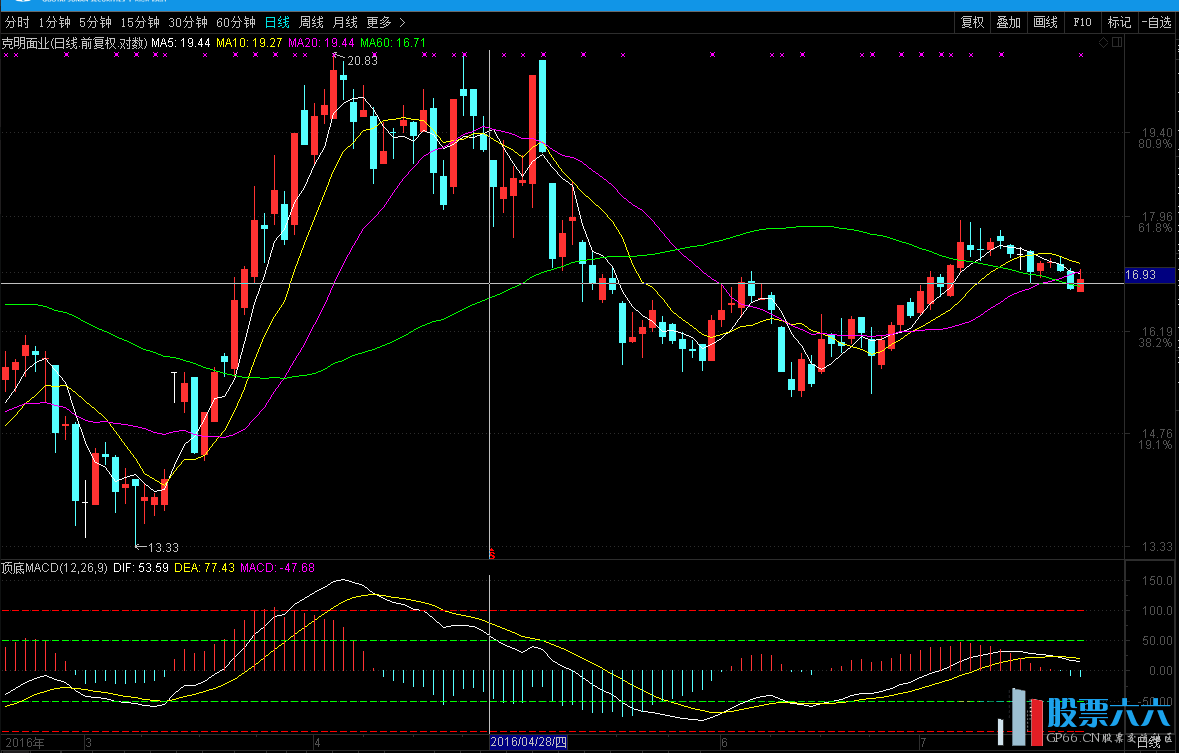1179x753 pixels.
Task: Toggle the 标记 mark option
Action: click(1119, 22)
